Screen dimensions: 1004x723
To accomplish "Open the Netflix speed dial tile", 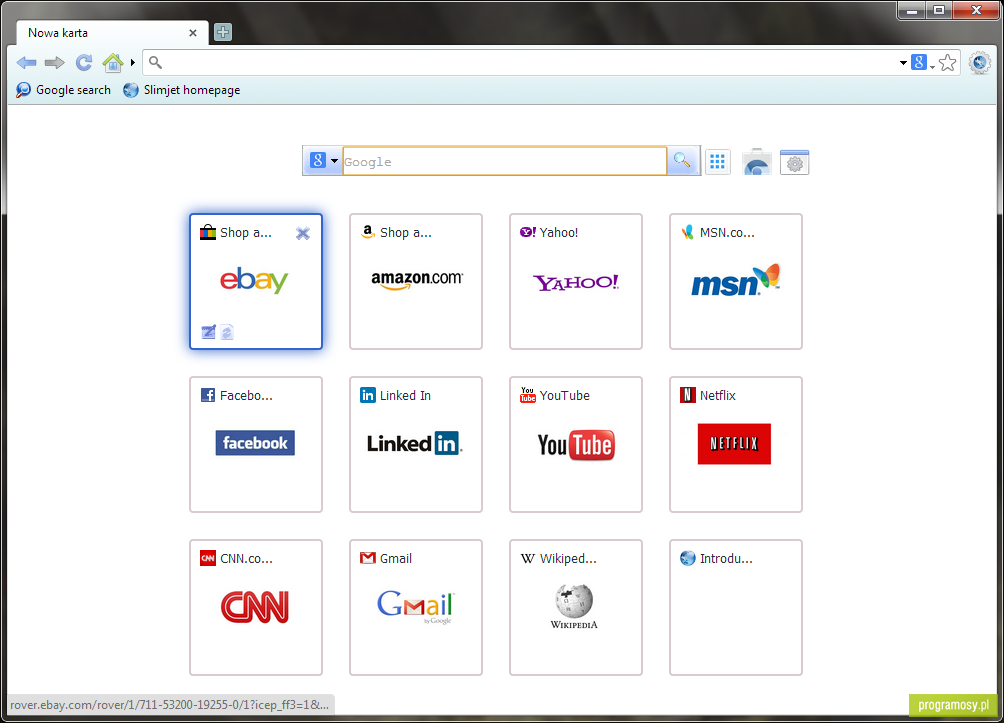I will pos(736,444).
